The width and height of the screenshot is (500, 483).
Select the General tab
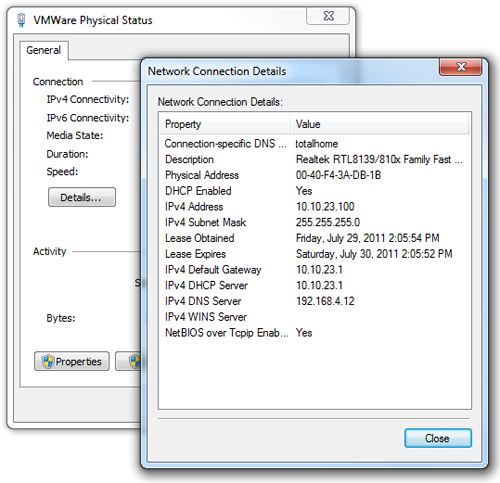point(44,50)
